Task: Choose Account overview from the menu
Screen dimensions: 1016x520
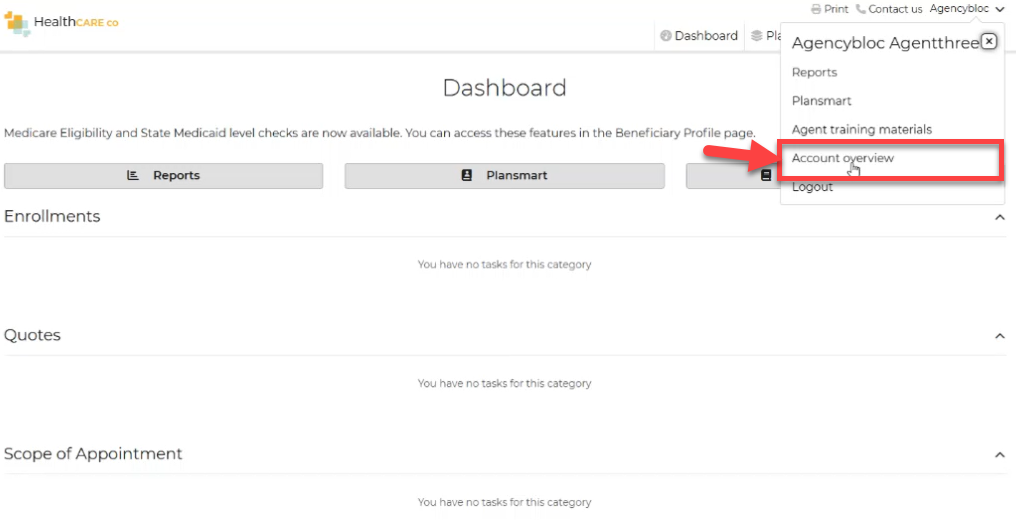Action: [842, 158]
